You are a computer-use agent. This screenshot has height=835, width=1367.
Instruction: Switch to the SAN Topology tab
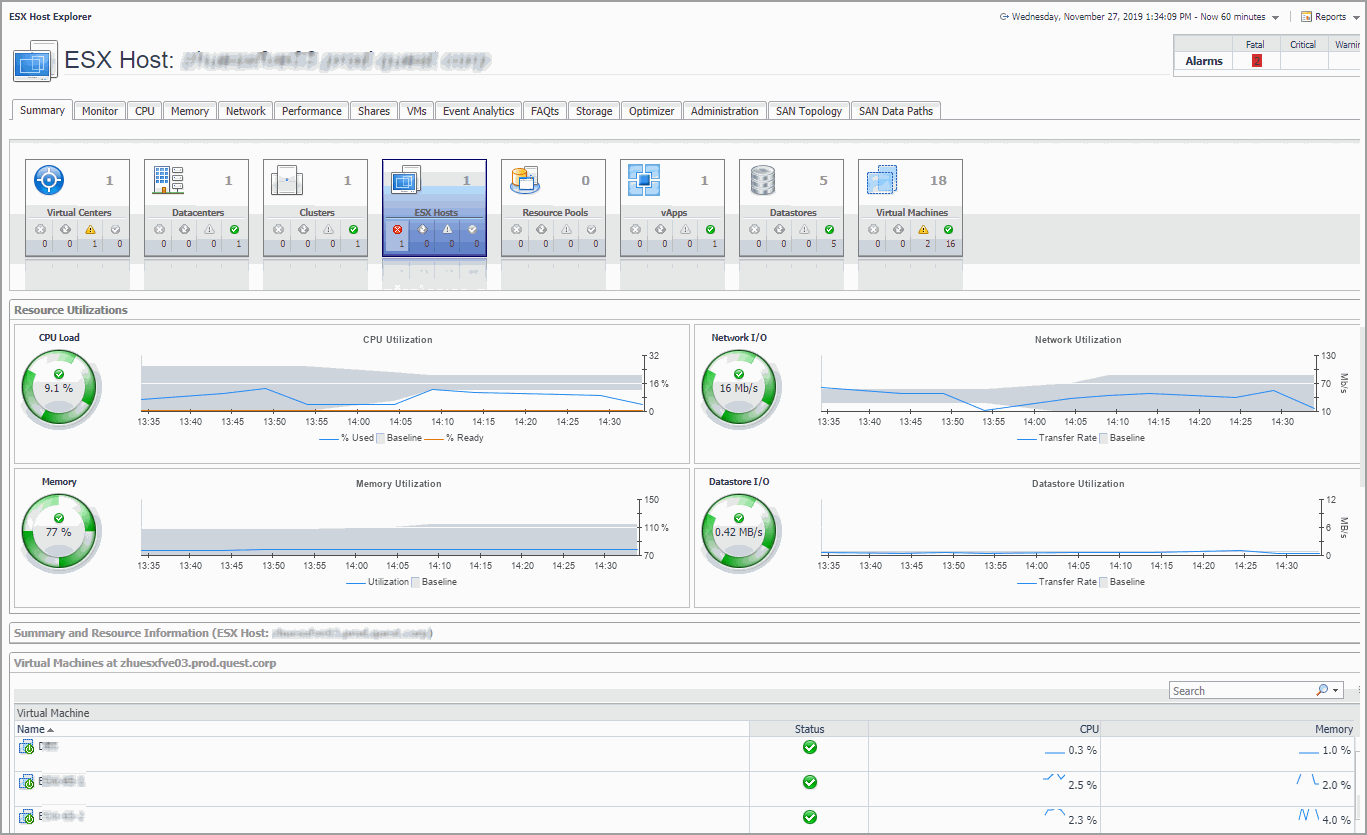pos(809,111)
